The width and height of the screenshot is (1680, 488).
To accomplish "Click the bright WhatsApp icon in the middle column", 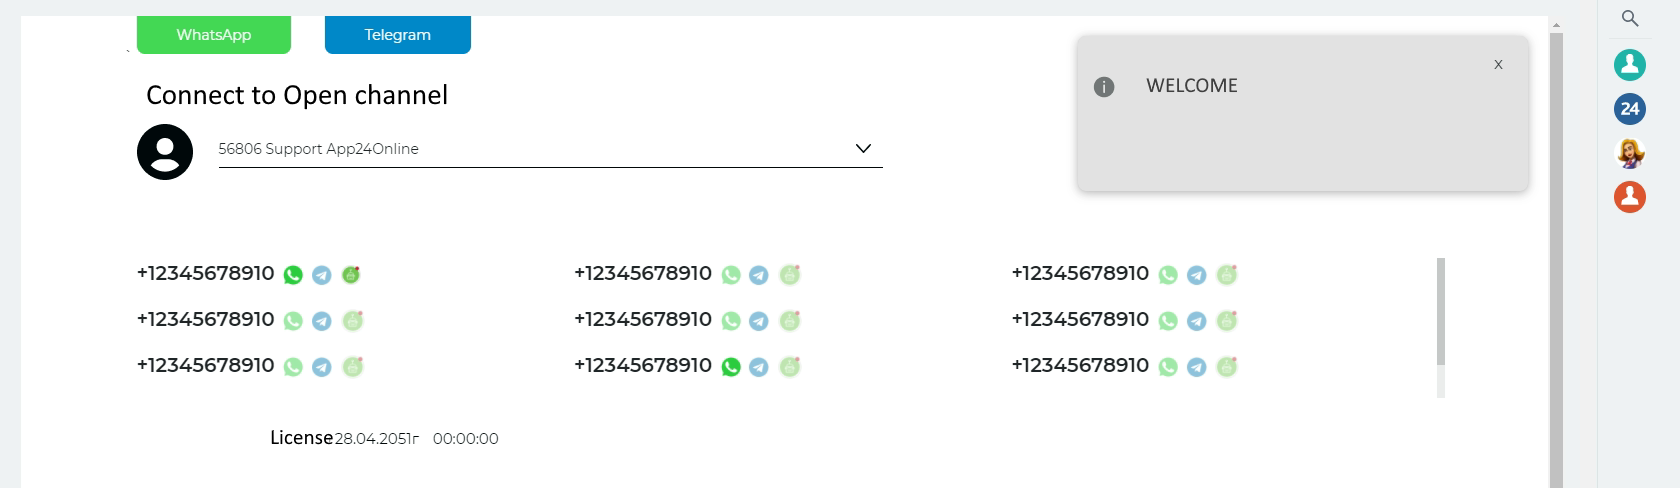I will point(731,367).
